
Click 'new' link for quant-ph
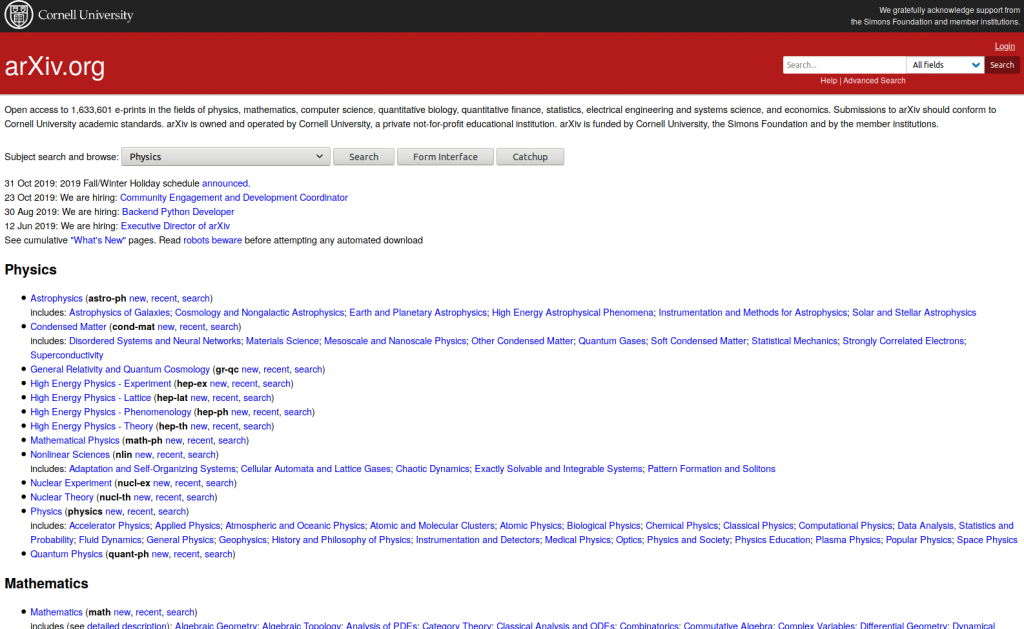pos(160,555)
